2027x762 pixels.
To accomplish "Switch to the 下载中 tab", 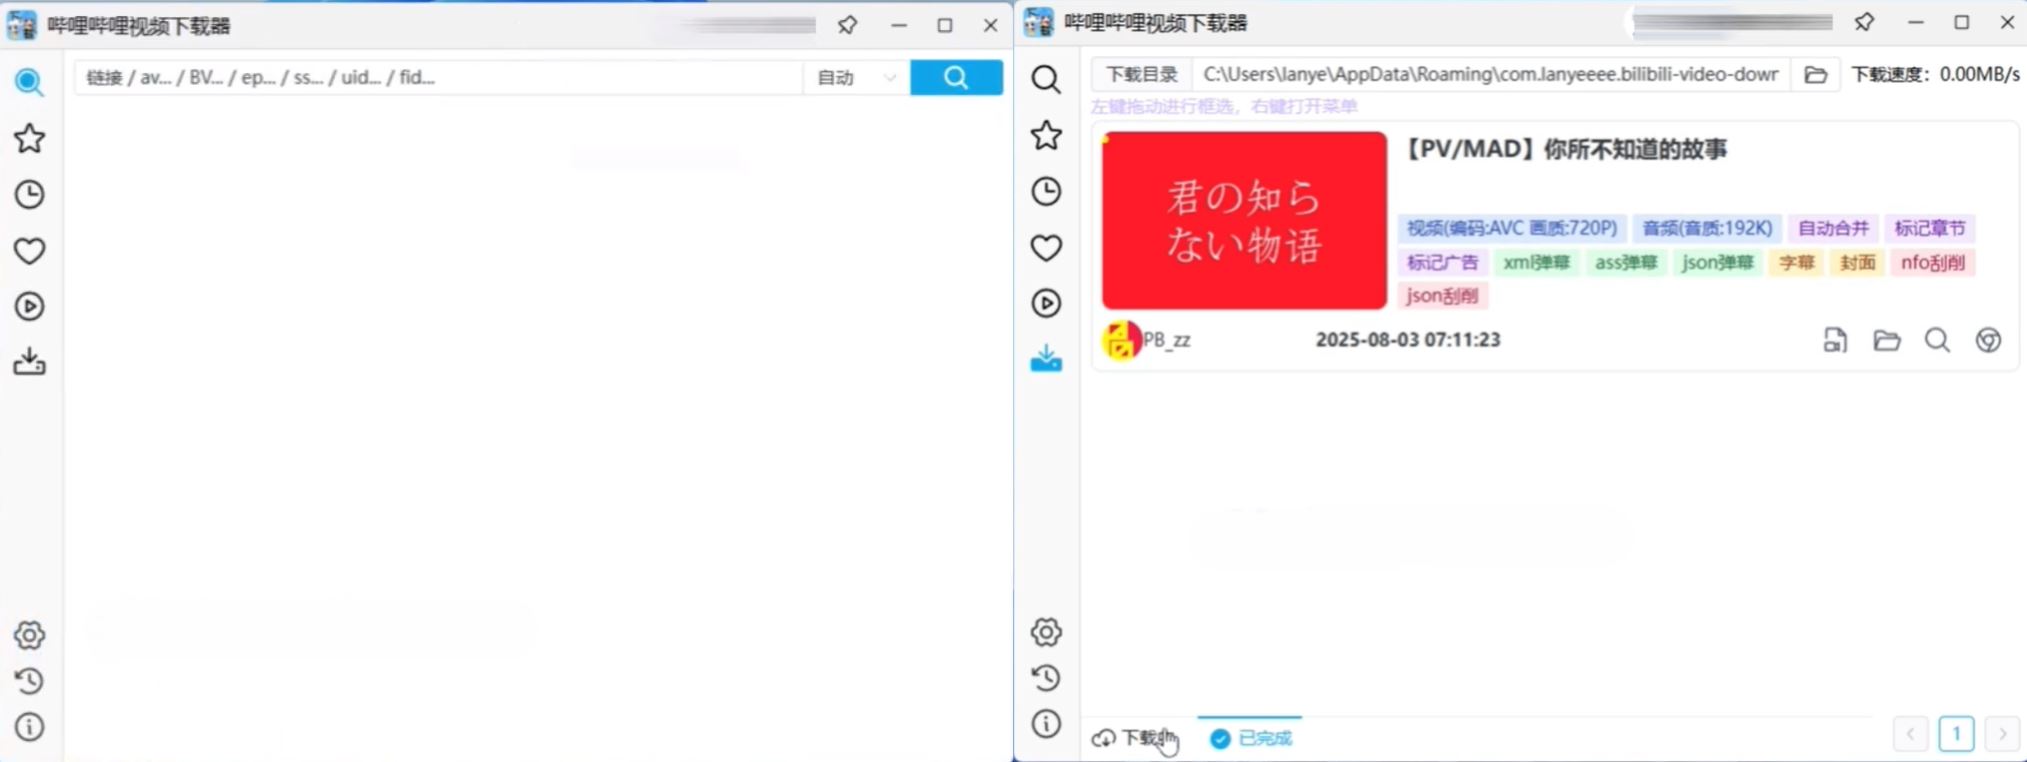I will [1135, 738].
